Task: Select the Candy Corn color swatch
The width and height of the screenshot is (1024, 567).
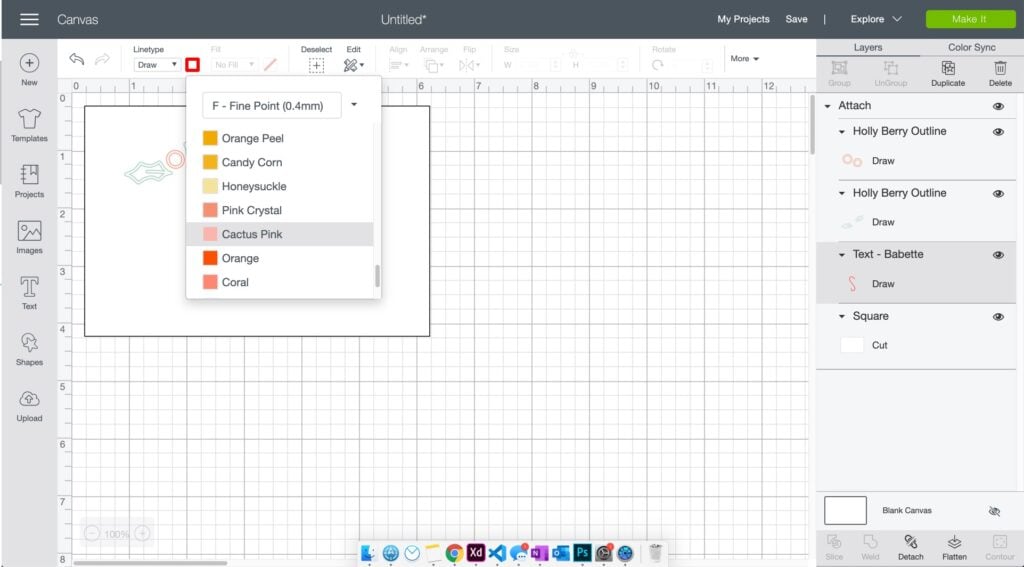Action: point(210,162)
